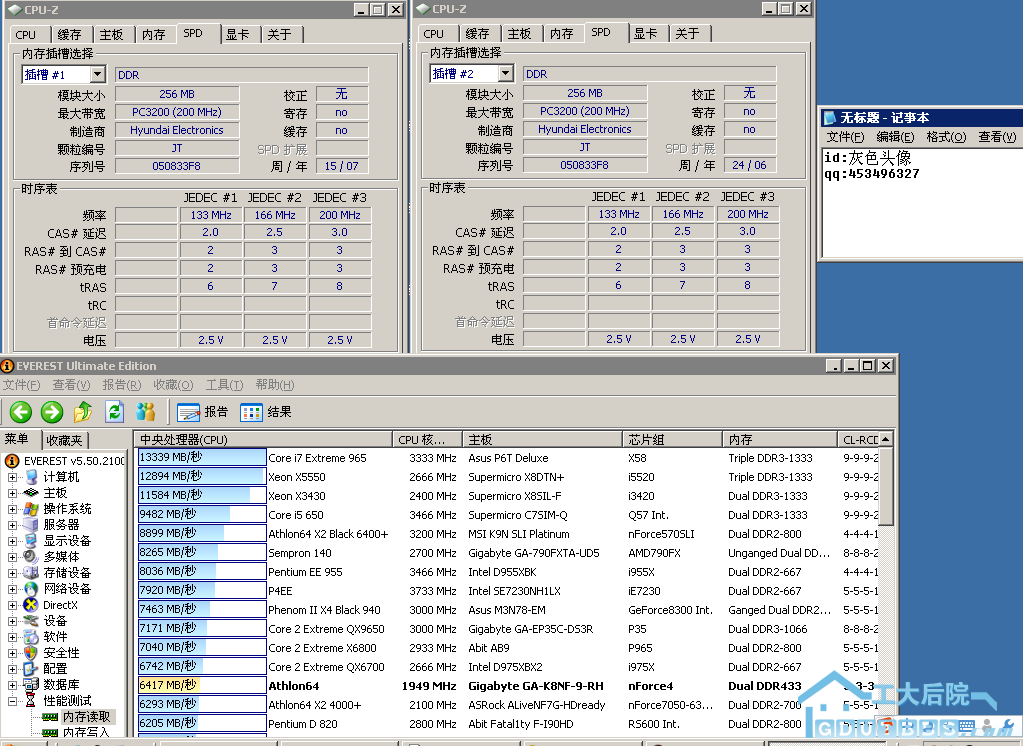Switch to 显卡 tab in left CPU-Z window
The image size is (1023, 746).
pos(237,35)
